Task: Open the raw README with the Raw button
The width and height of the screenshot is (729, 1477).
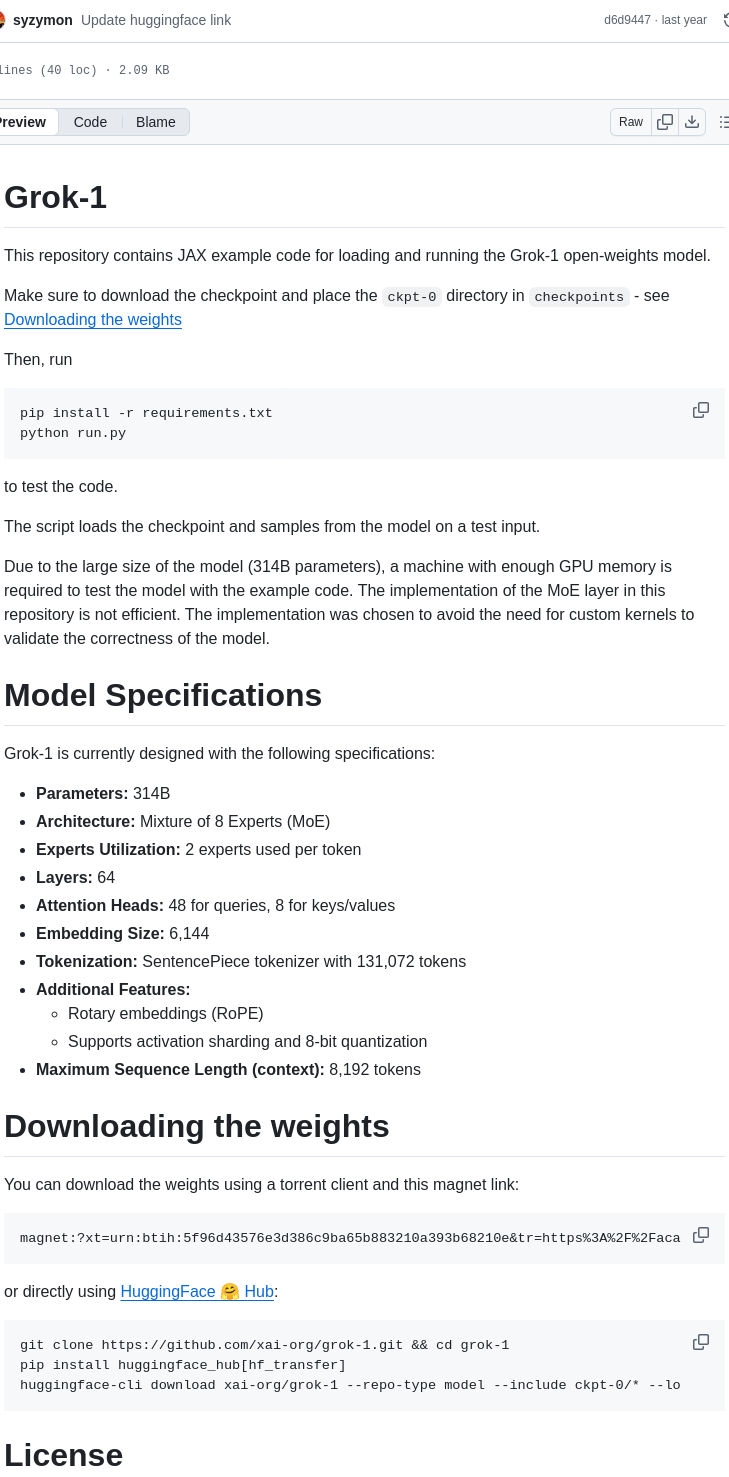Action: click(630, 121)
